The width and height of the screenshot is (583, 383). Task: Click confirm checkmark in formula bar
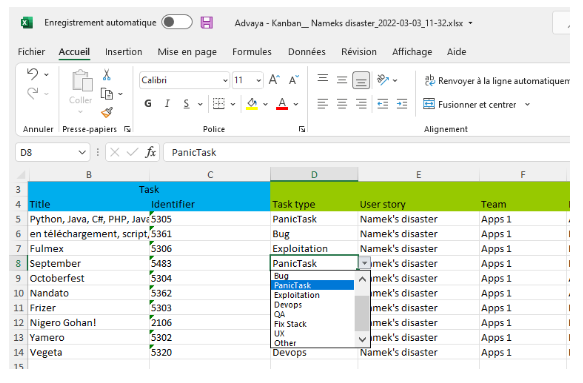point(132,152)
